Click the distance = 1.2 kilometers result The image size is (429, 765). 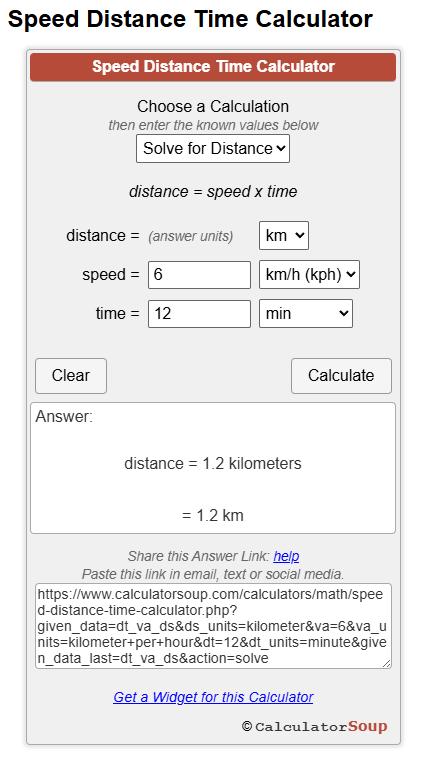[x=213, y=463]
